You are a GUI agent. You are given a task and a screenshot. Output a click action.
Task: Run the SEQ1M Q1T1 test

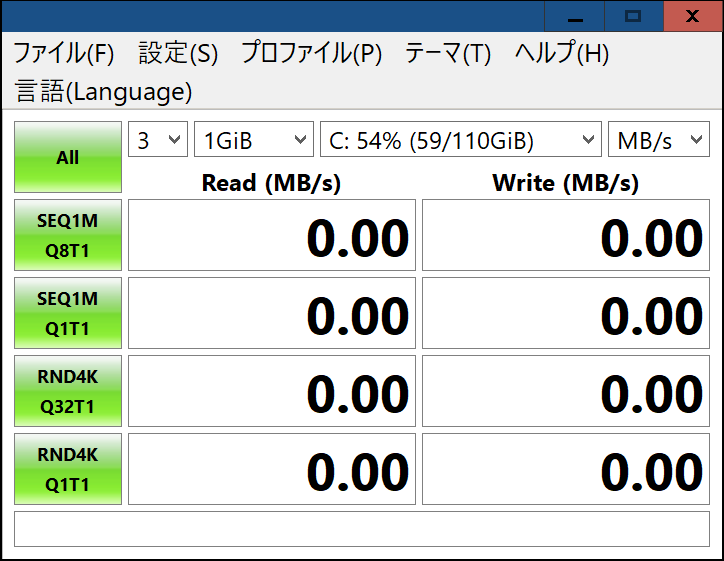[68, 313]
